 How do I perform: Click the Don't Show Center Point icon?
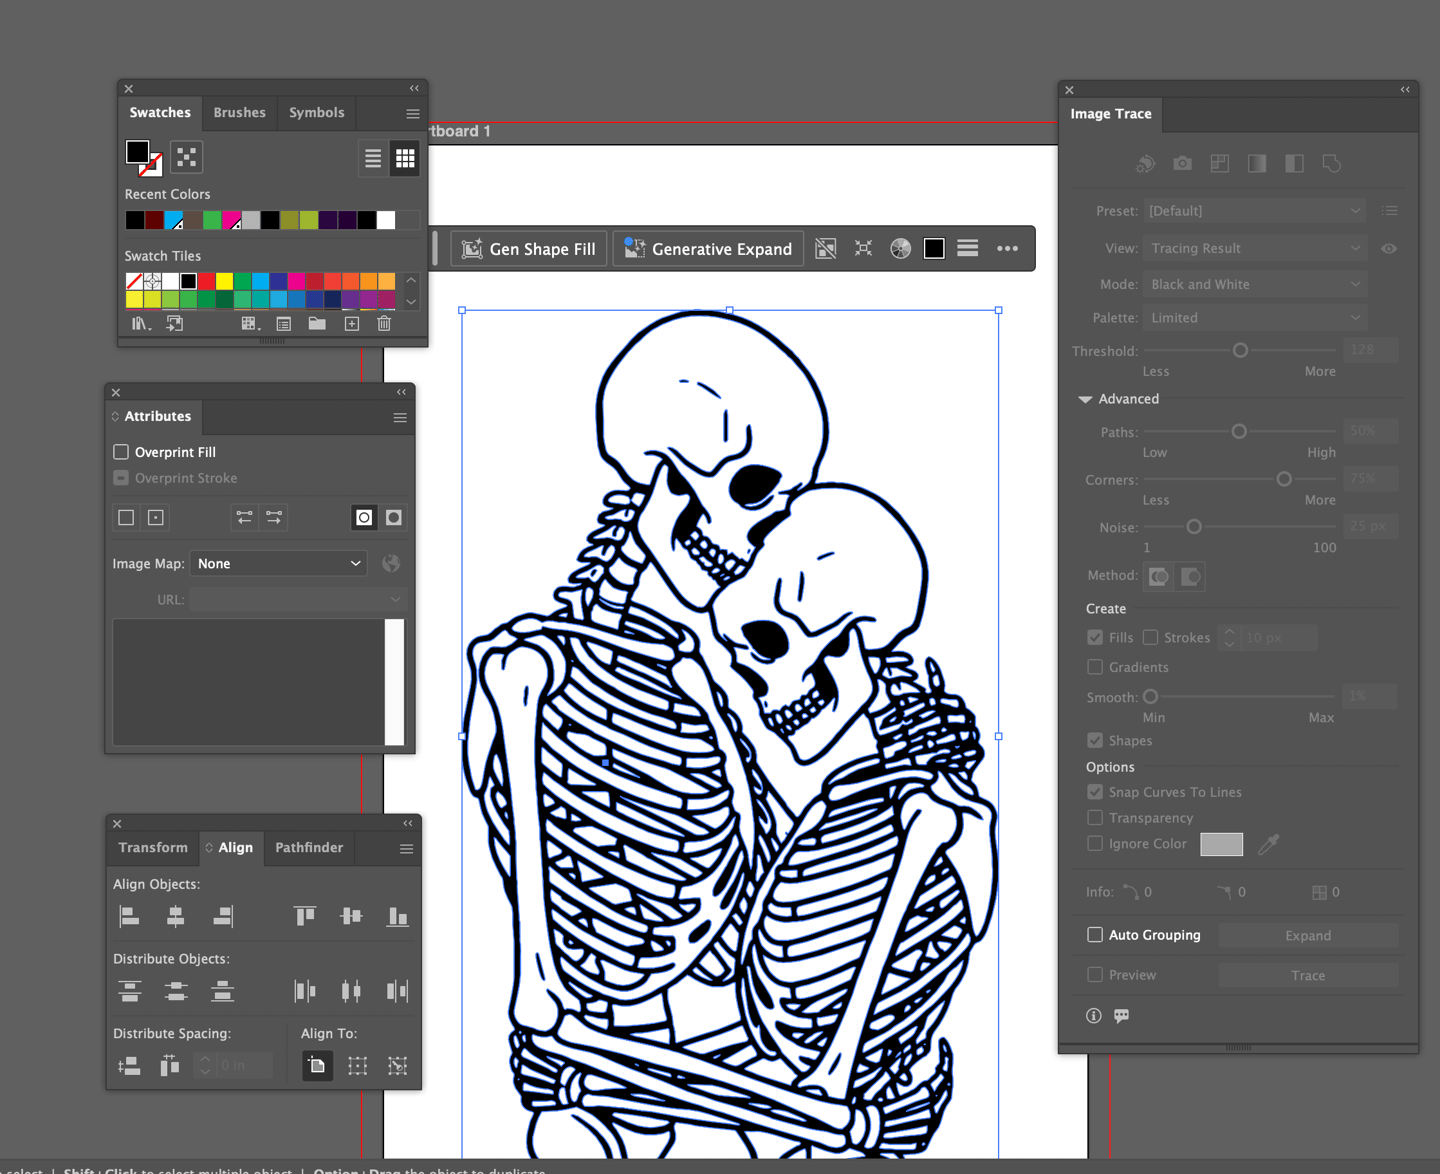tap(126, 517)
